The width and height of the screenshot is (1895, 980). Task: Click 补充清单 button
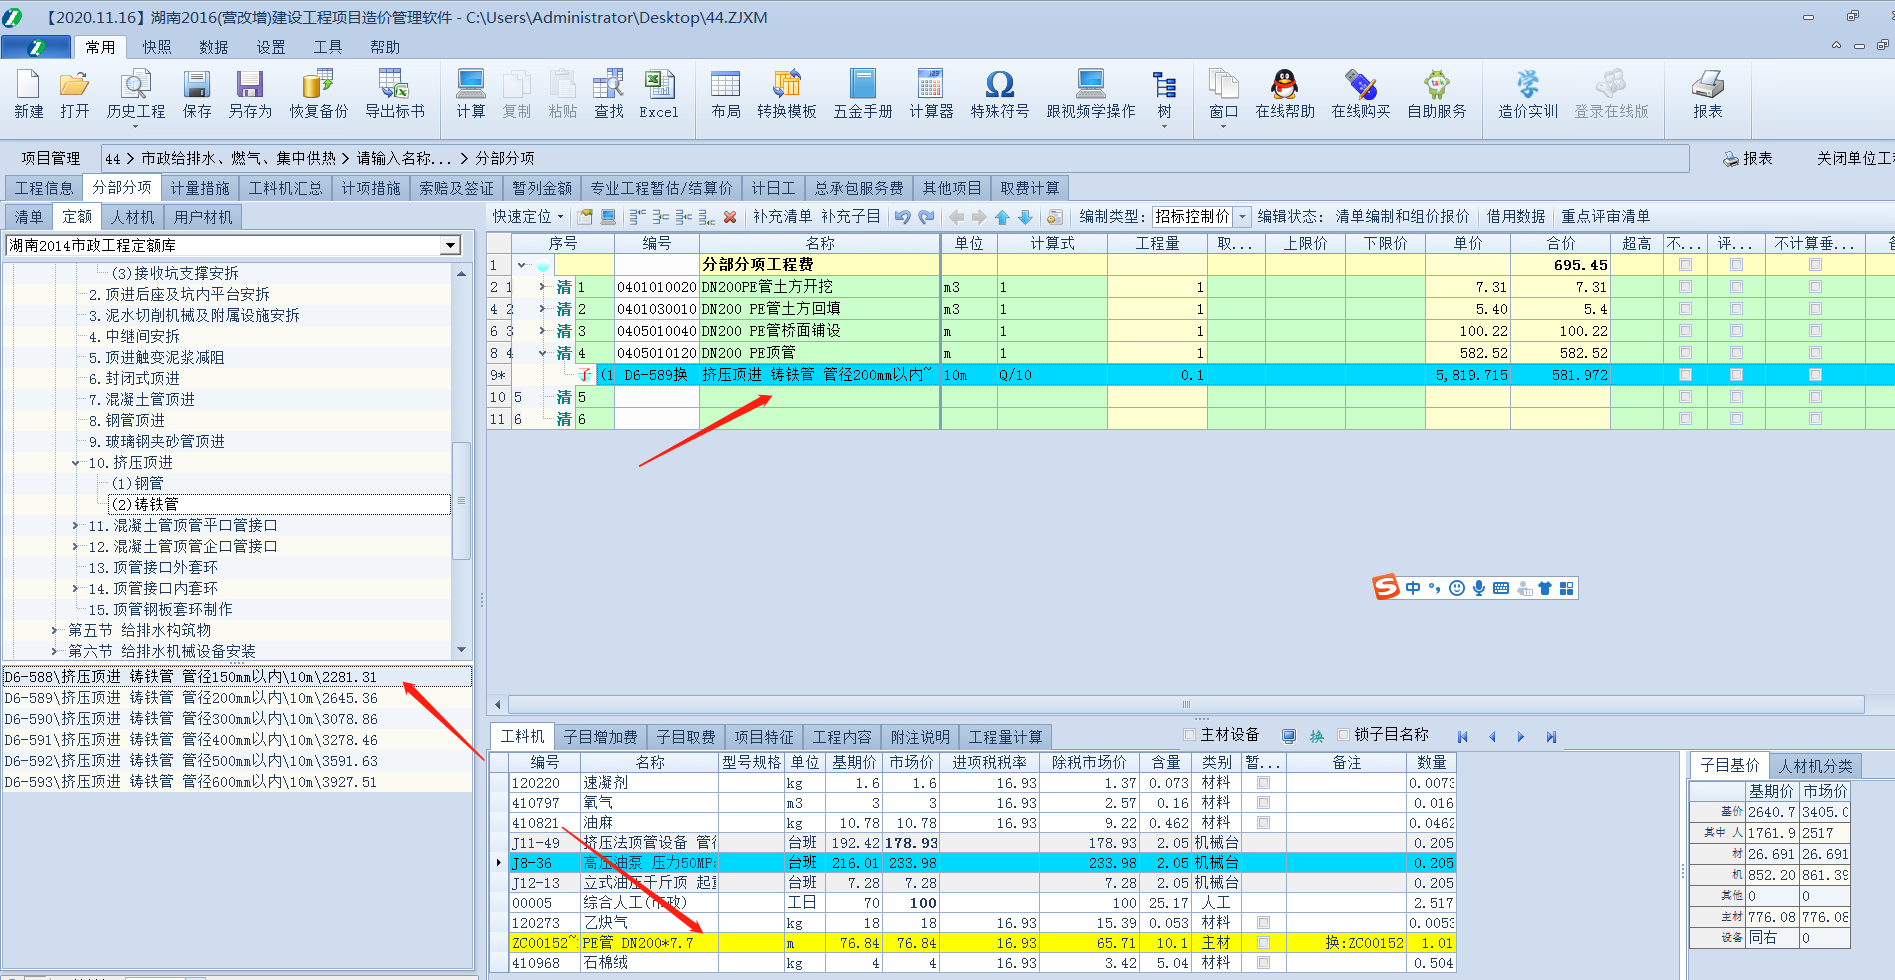782,217
